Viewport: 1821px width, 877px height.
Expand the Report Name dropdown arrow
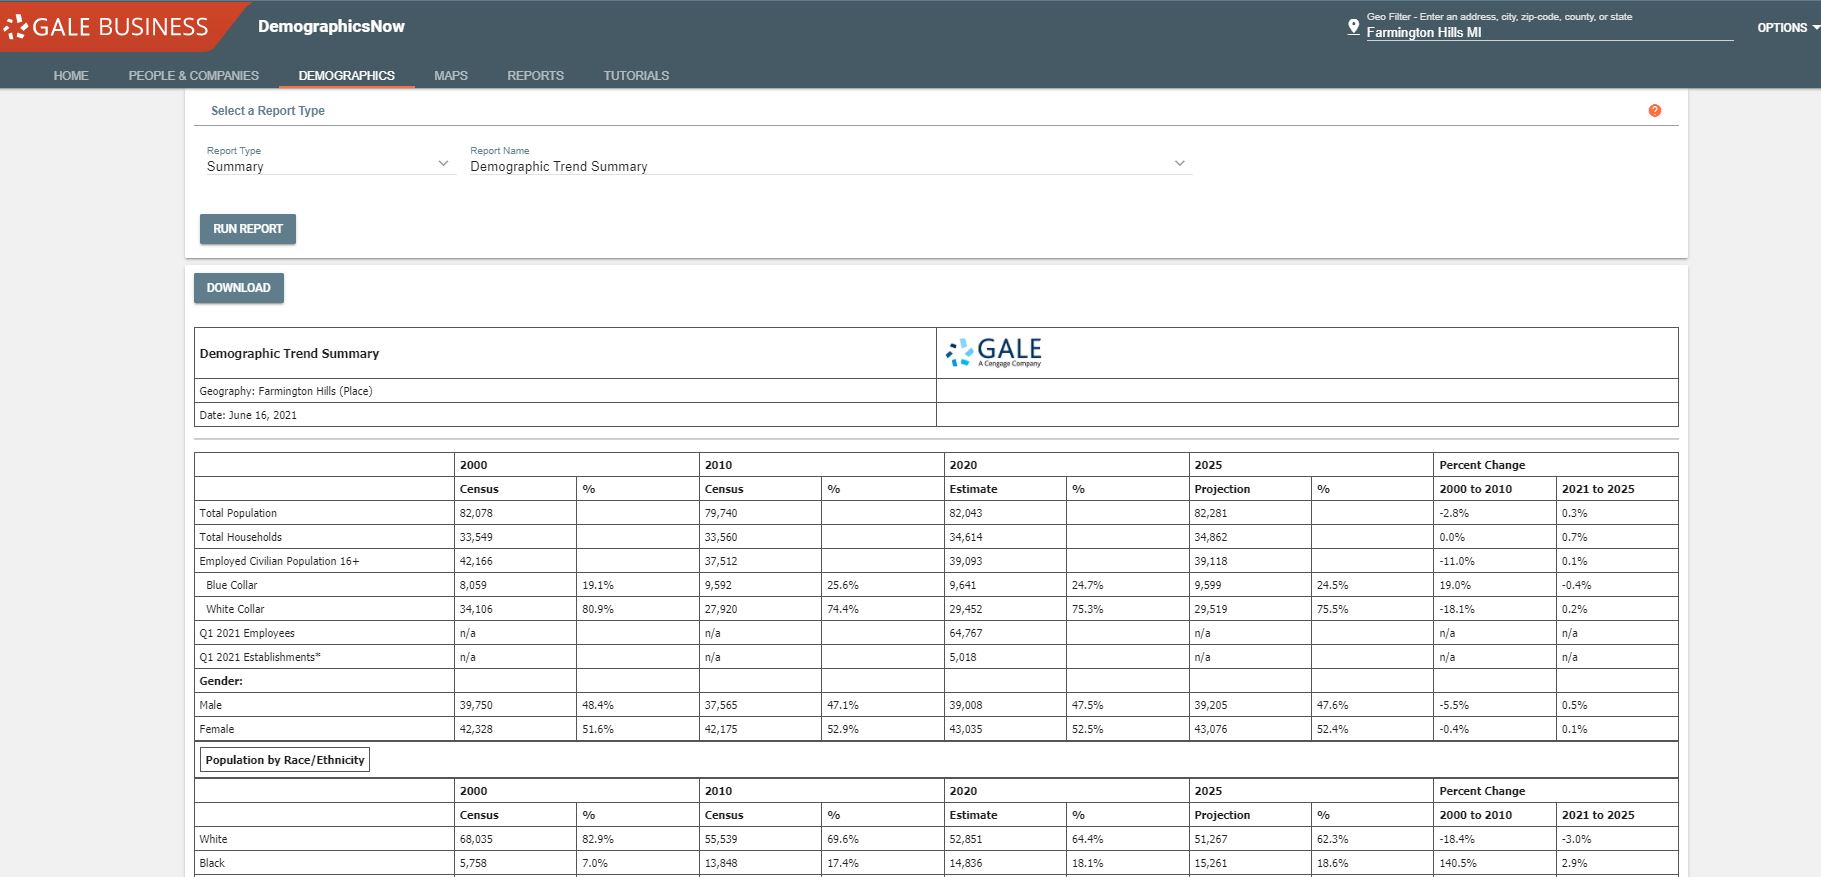[1180, 164]
